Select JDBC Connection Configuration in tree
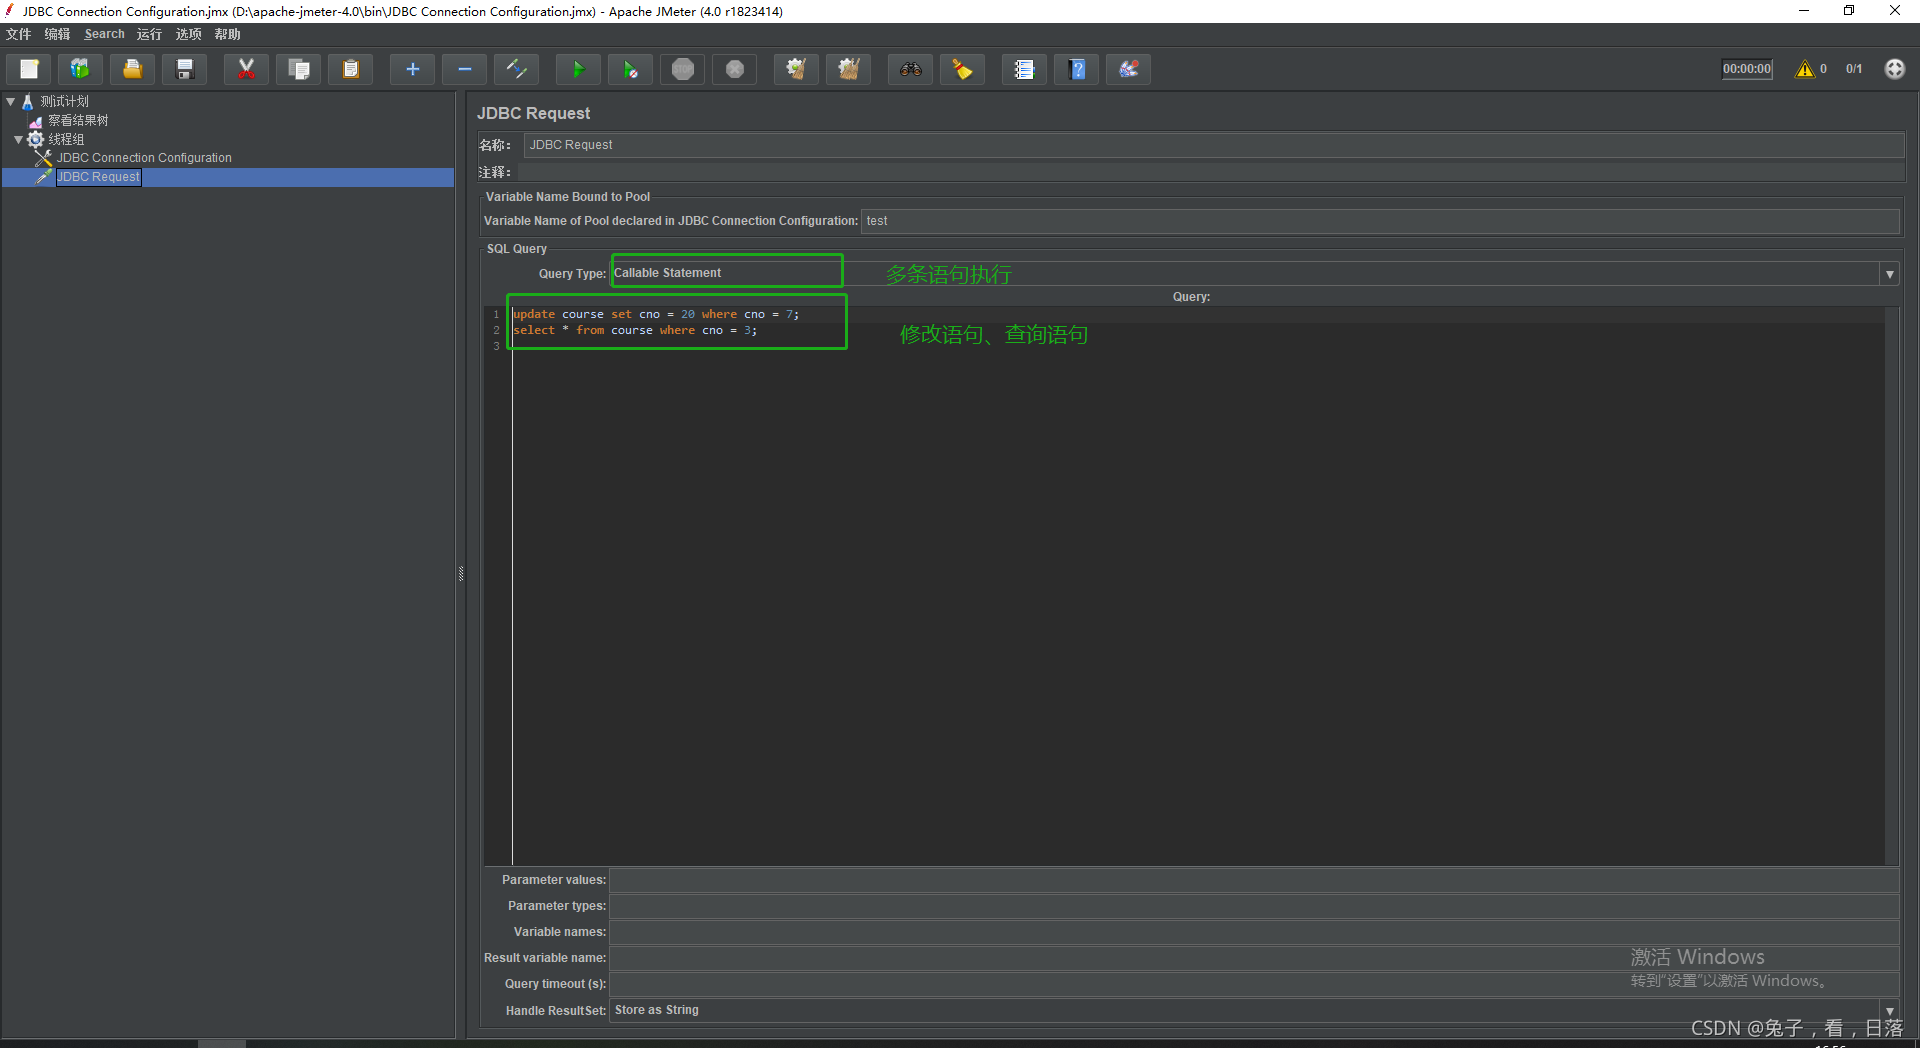 coord(143,157)
